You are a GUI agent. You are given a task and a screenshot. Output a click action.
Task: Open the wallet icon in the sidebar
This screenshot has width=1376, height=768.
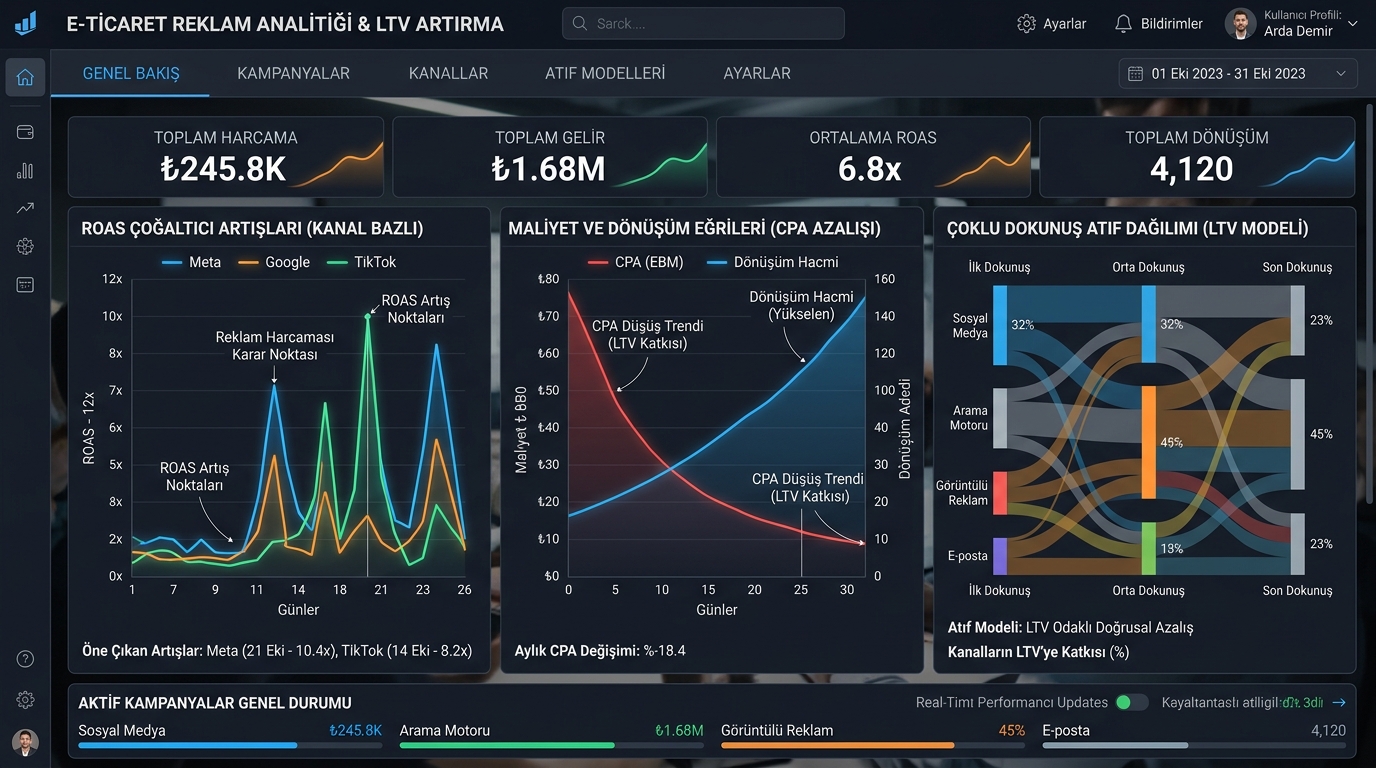(25, 132)
